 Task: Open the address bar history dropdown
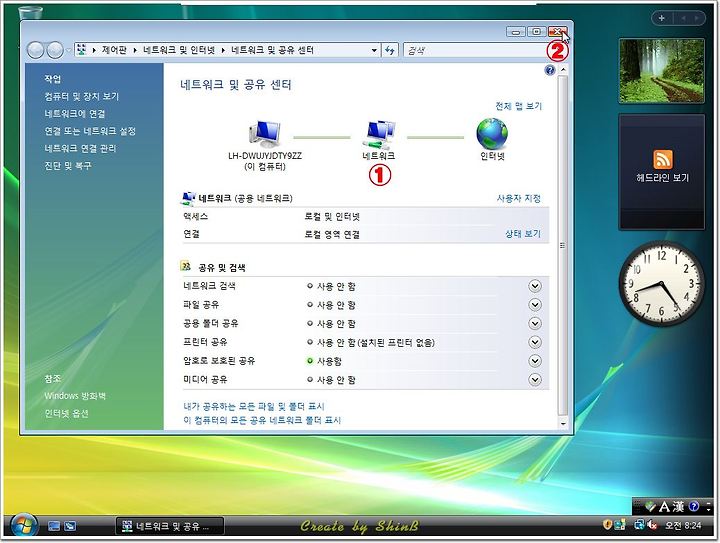click(374, 50)
